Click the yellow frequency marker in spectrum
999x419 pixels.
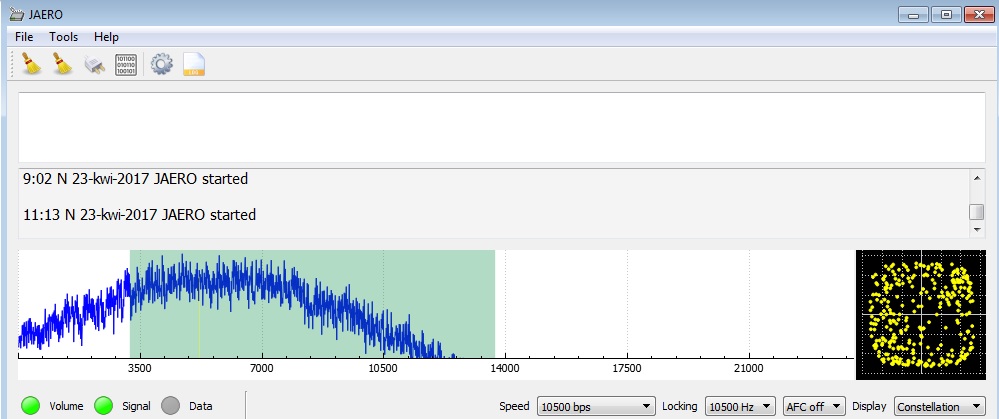coord(199,330)
